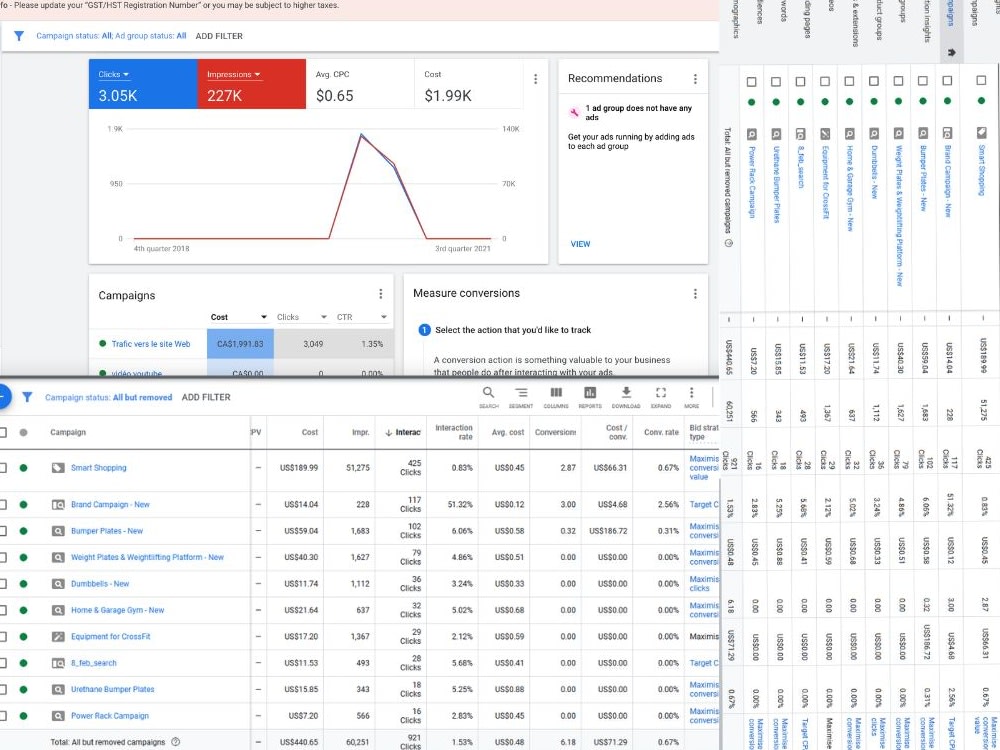The image size is (1000, 750).
Task: Click the Target bid strategy link for 8_feb_search
Action: click(703, 663)
